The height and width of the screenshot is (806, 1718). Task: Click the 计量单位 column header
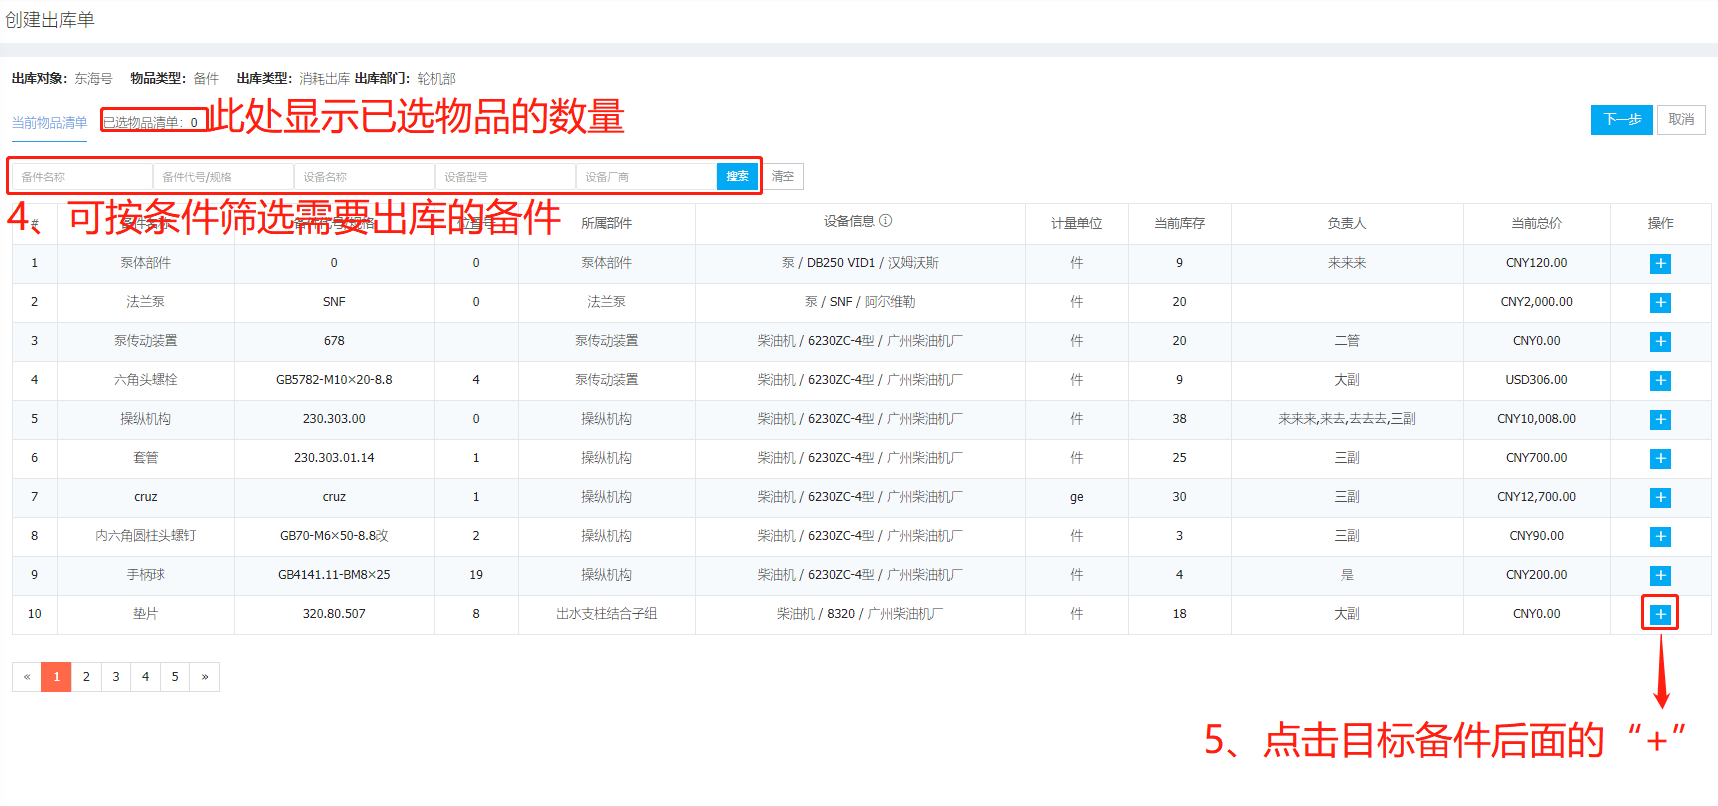(x=1076, y=223)
